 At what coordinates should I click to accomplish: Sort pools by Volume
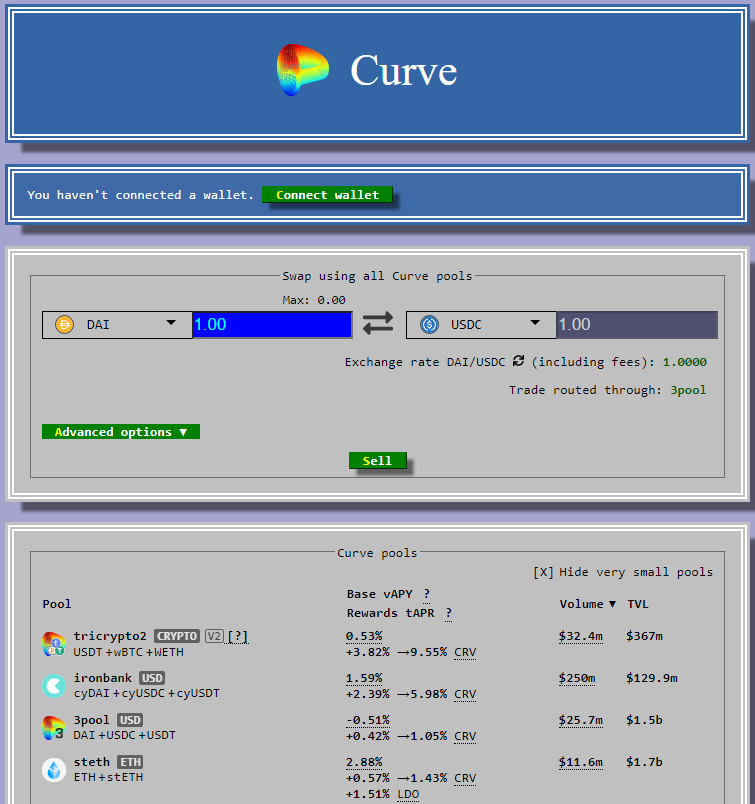click(587, 604)
